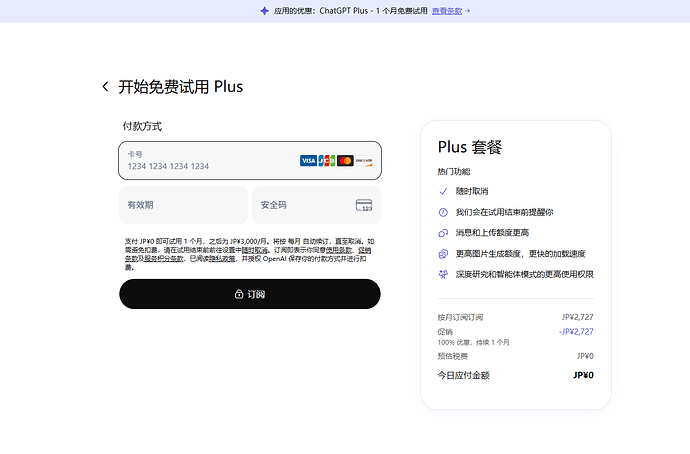Click the Visa card logo
The height and width of the screenshot is (454, 690).
click(308, 161)
